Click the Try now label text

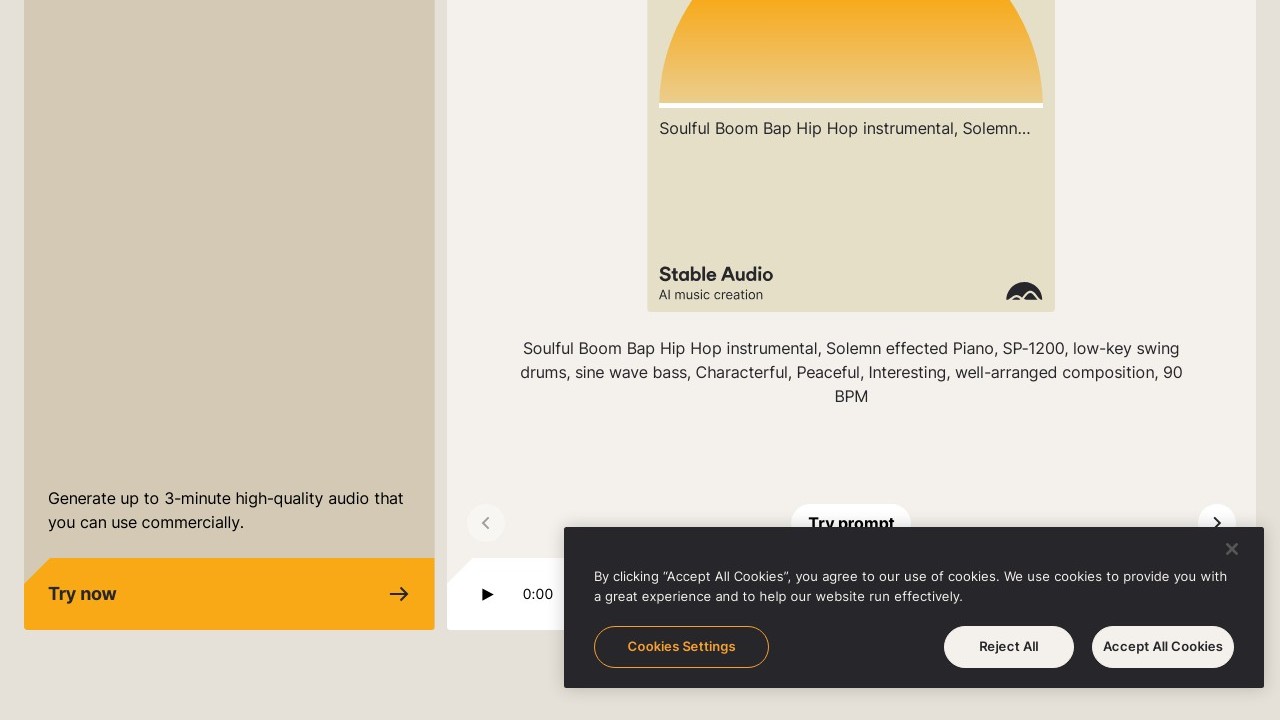coord(82,594)
